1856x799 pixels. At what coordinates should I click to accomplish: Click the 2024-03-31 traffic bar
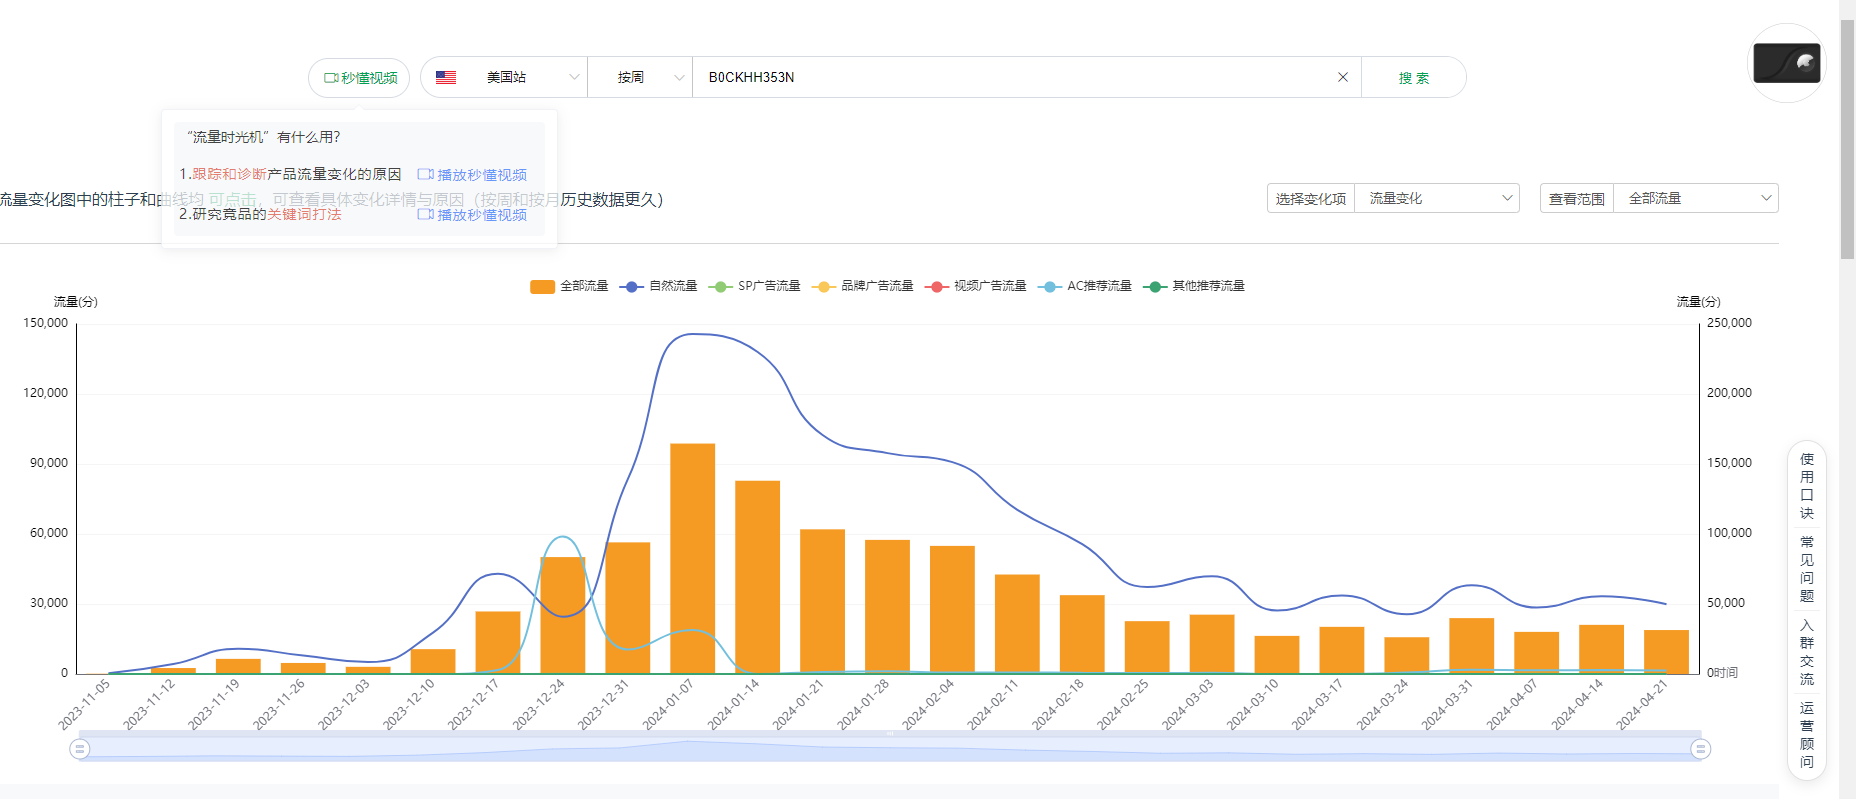1472,645
